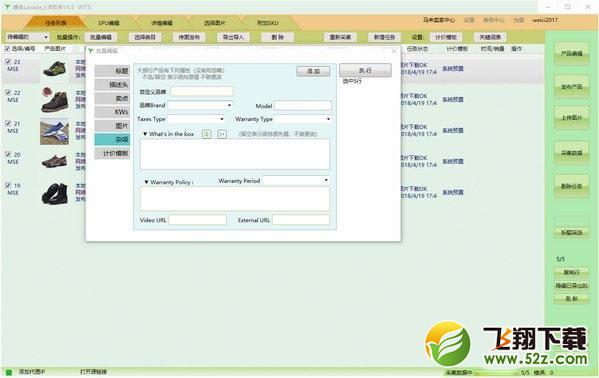This screenshot has height=378, width=599.
Task: Toggle the select-all checkbox in the table header
Action: click(x=7, y=49)
